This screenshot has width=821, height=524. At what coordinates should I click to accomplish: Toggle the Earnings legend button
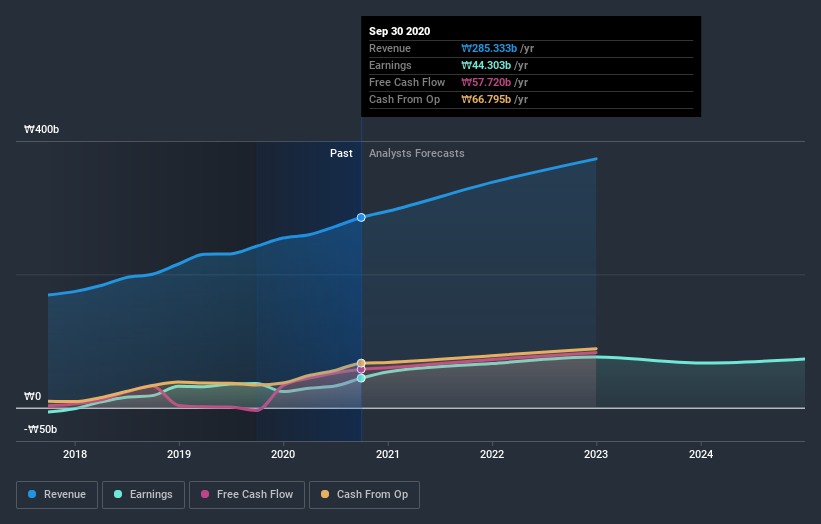pos(143,495)
